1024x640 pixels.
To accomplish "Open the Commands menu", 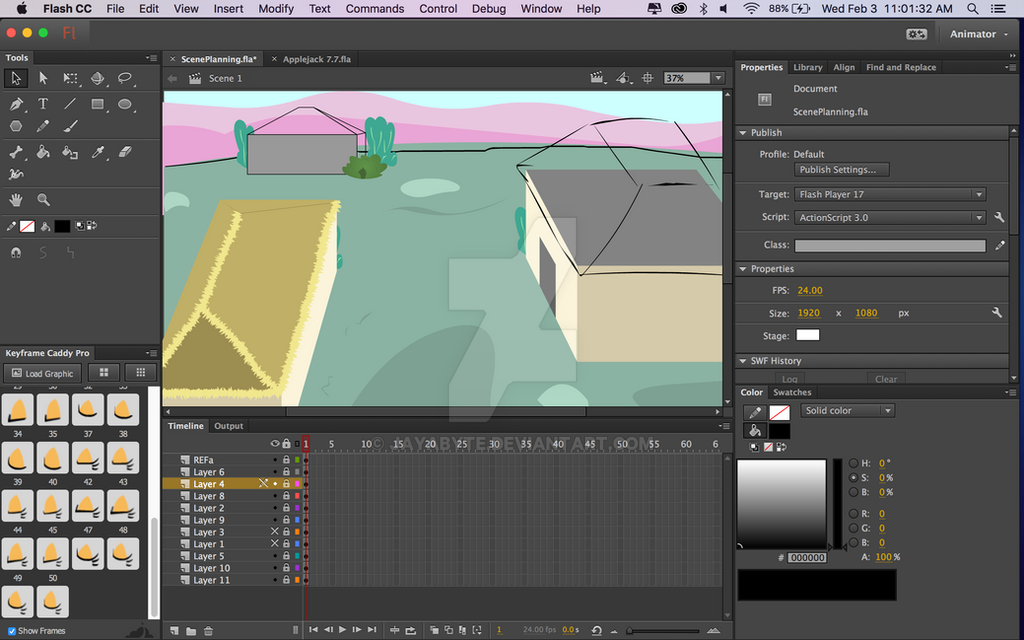I will point(375,8).
